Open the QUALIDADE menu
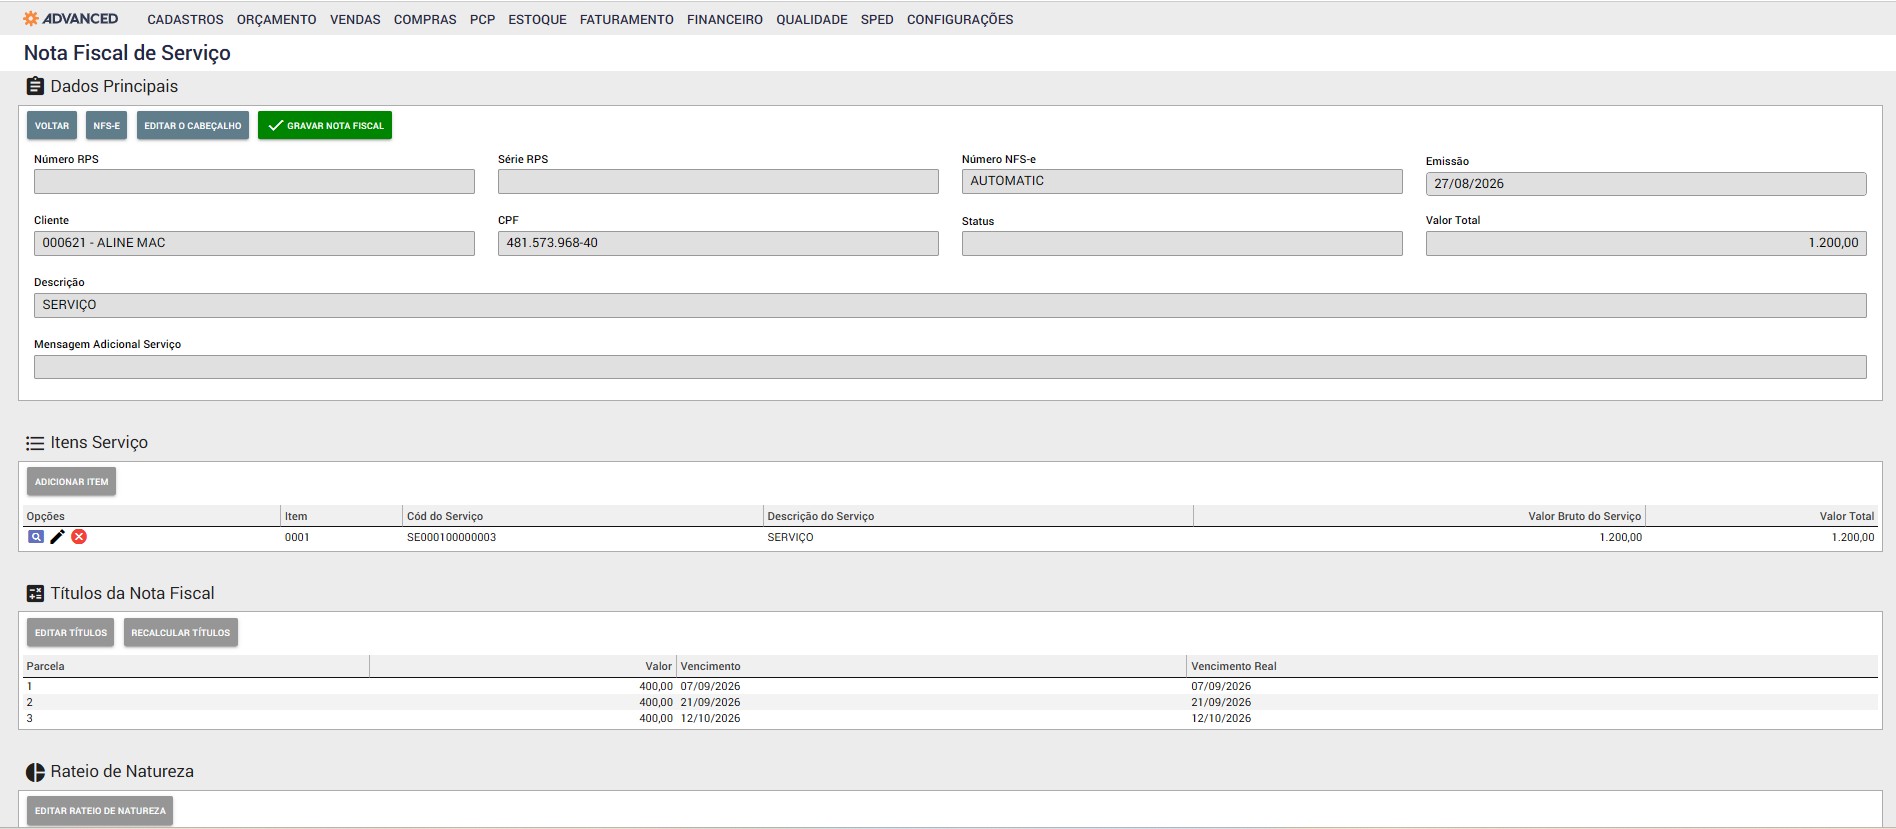The height and width of the screenshot is (829, 1896). click(812, 20)
